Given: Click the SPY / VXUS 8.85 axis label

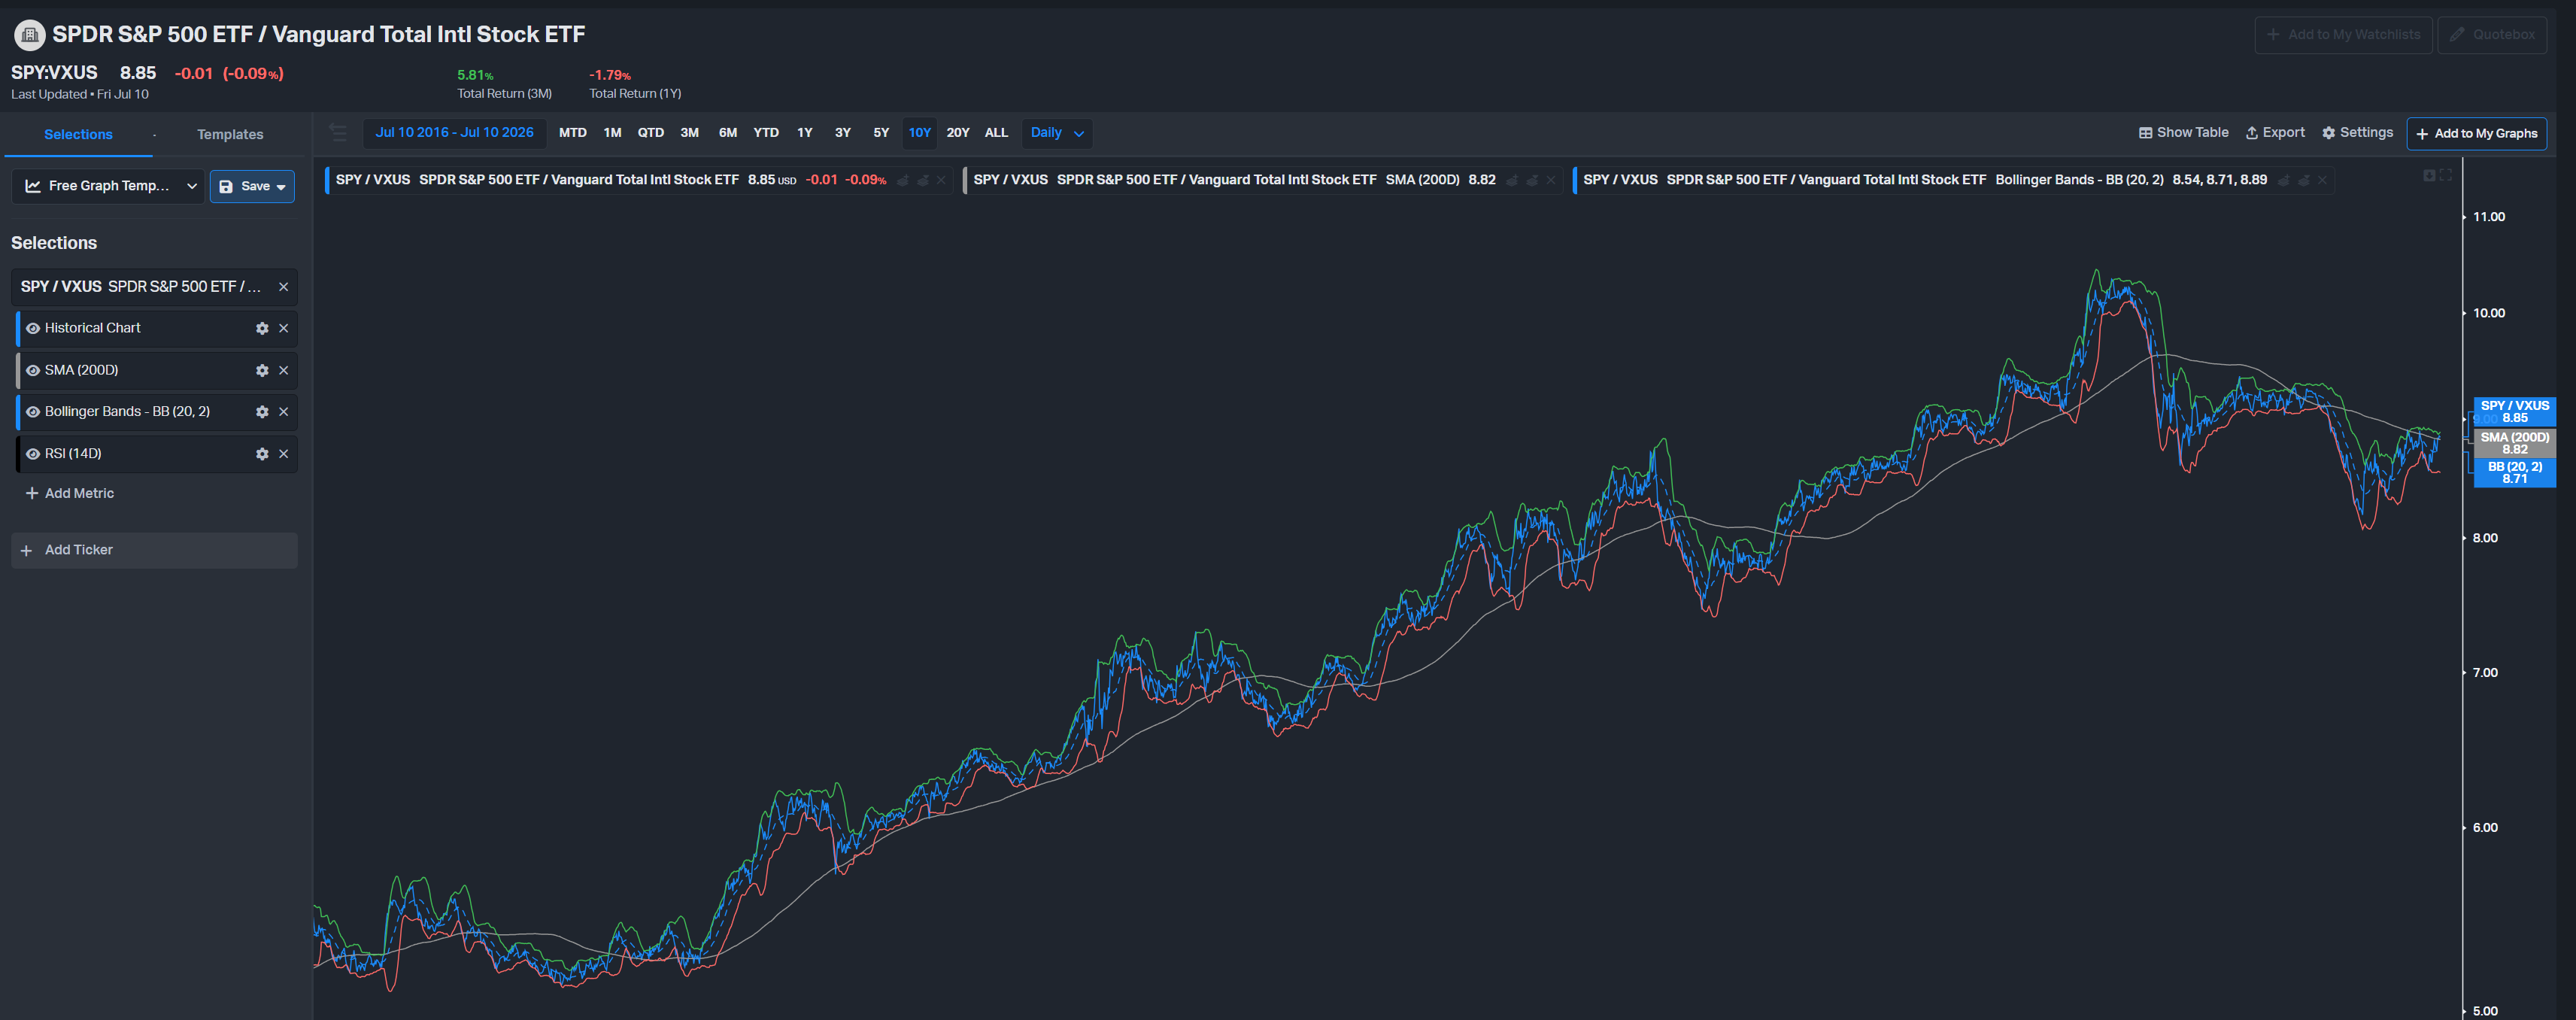Looking at the screenshot, I should 2514,412.
